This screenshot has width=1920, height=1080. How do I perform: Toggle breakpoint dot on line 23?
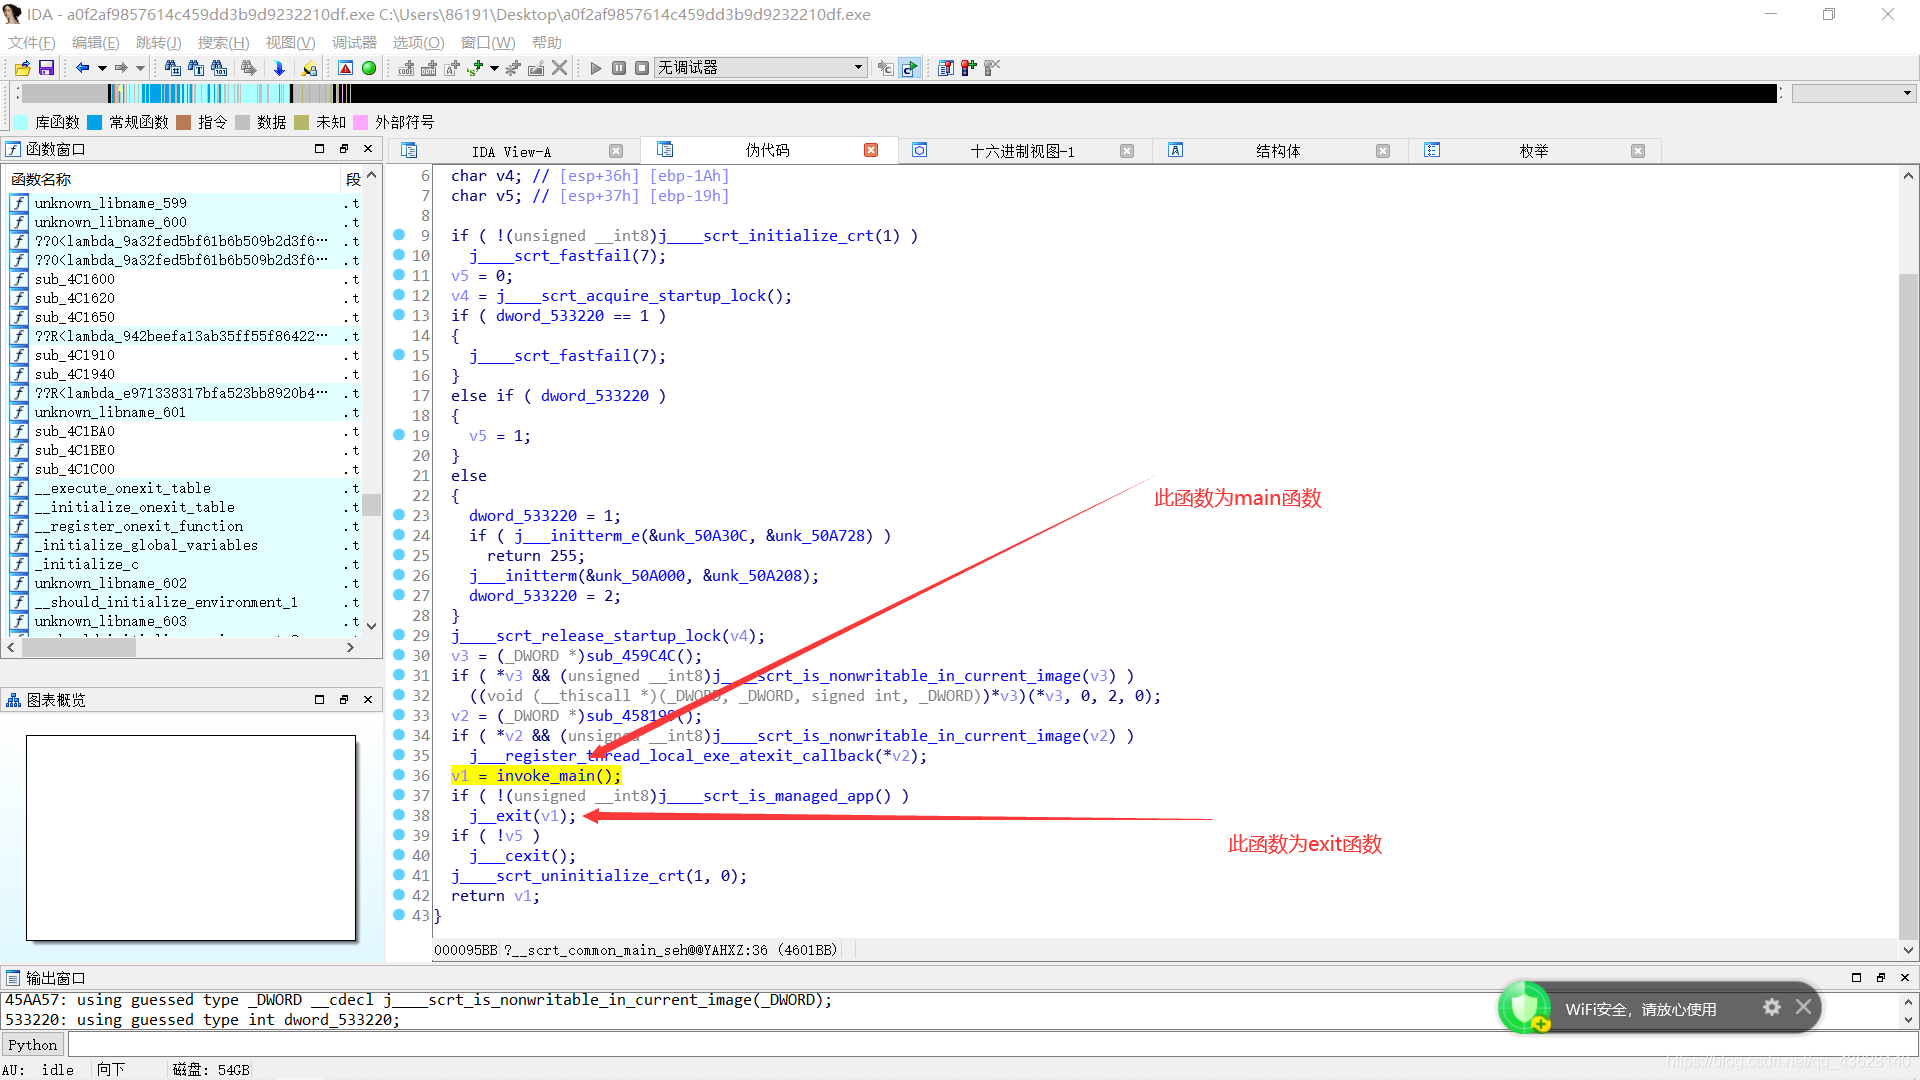(399, 515)
